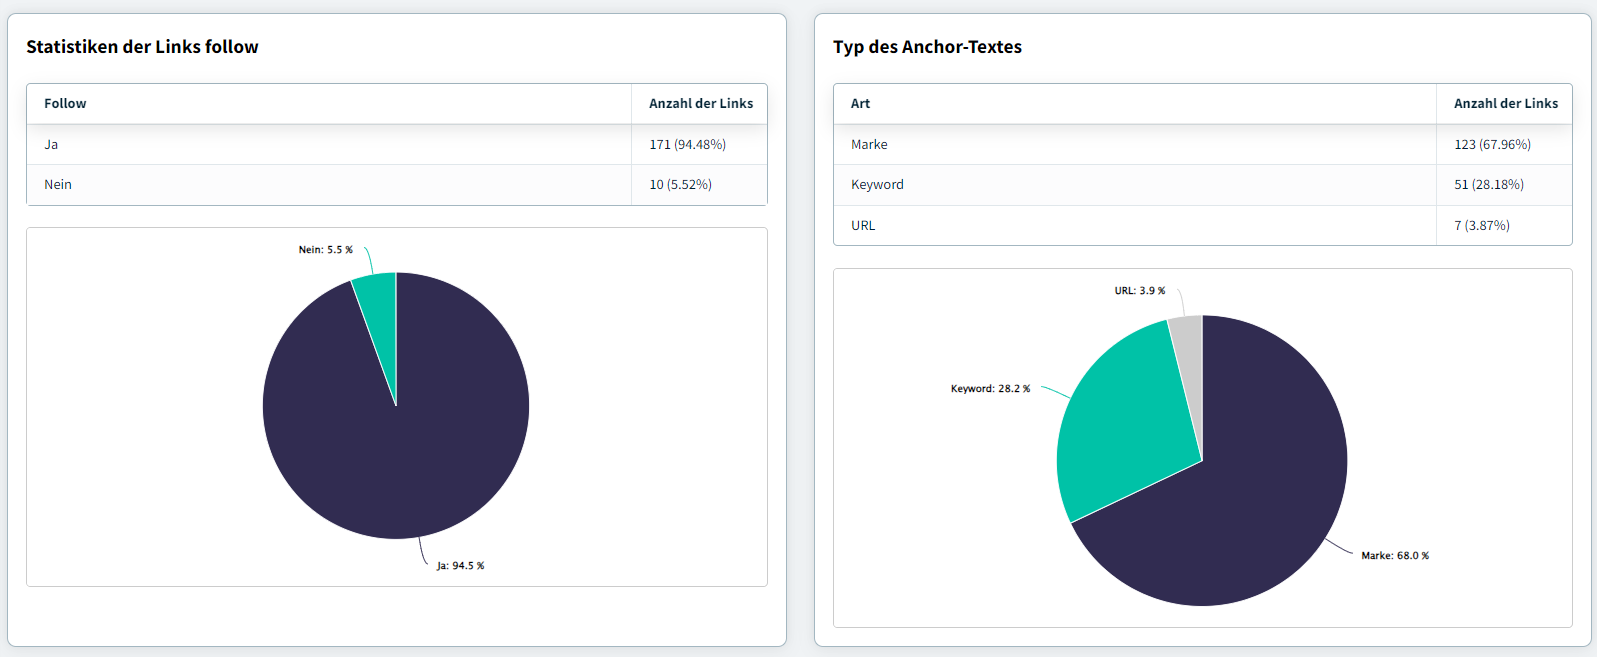Click the 10 (5.52%) link count cell
The width and height of the screenshot is (1597, 657).
click(680, 185)
